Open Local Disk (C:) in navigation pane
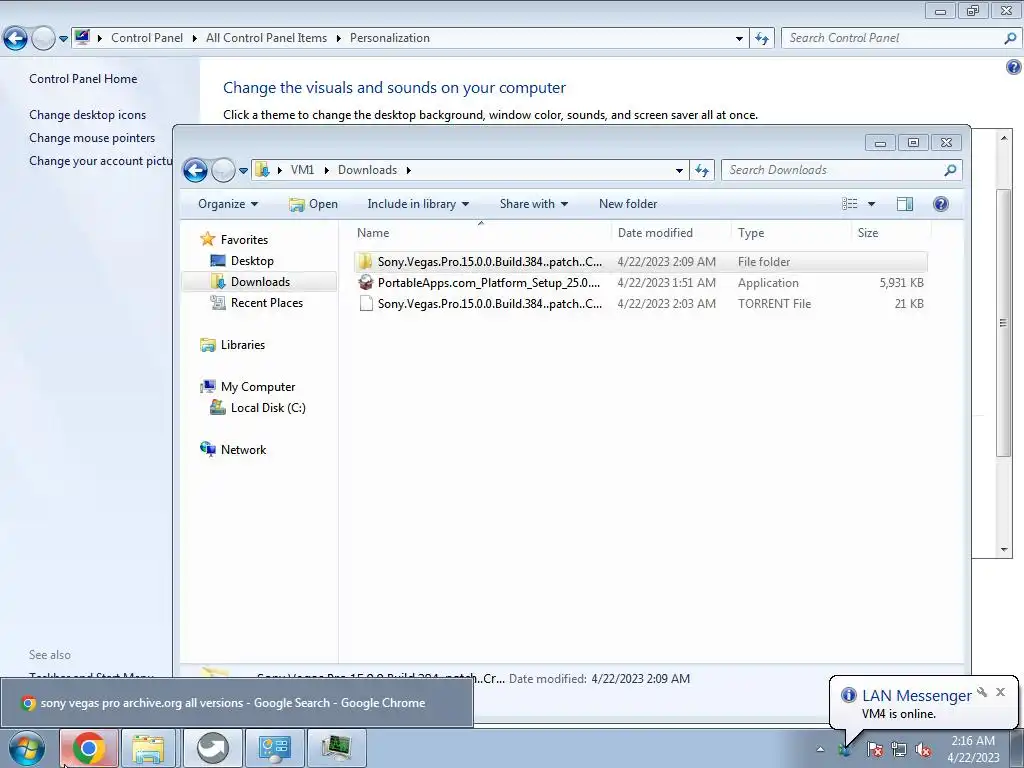1024x768 pixels. (x=268, y=408)
